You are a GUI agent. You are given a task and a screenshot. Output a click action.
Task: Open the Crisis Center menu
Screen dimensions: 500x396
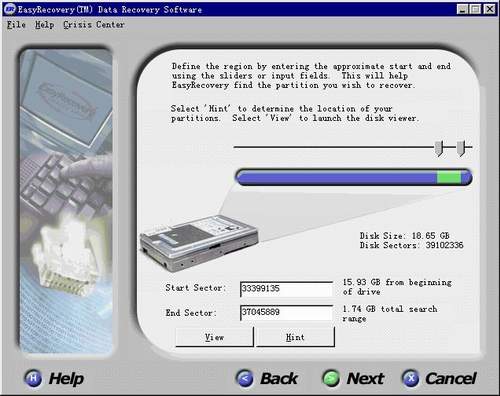(94, 25)
